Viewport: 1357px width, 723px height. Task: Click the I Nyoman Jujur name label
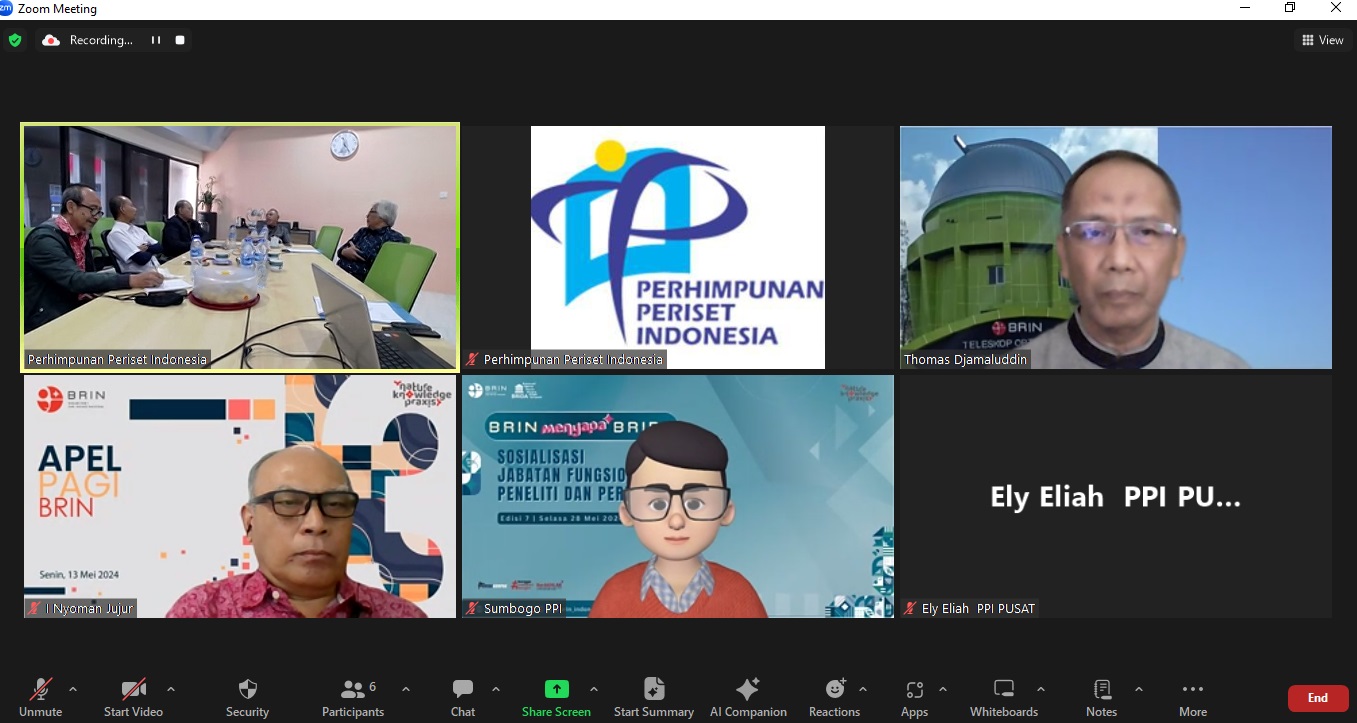89,608
